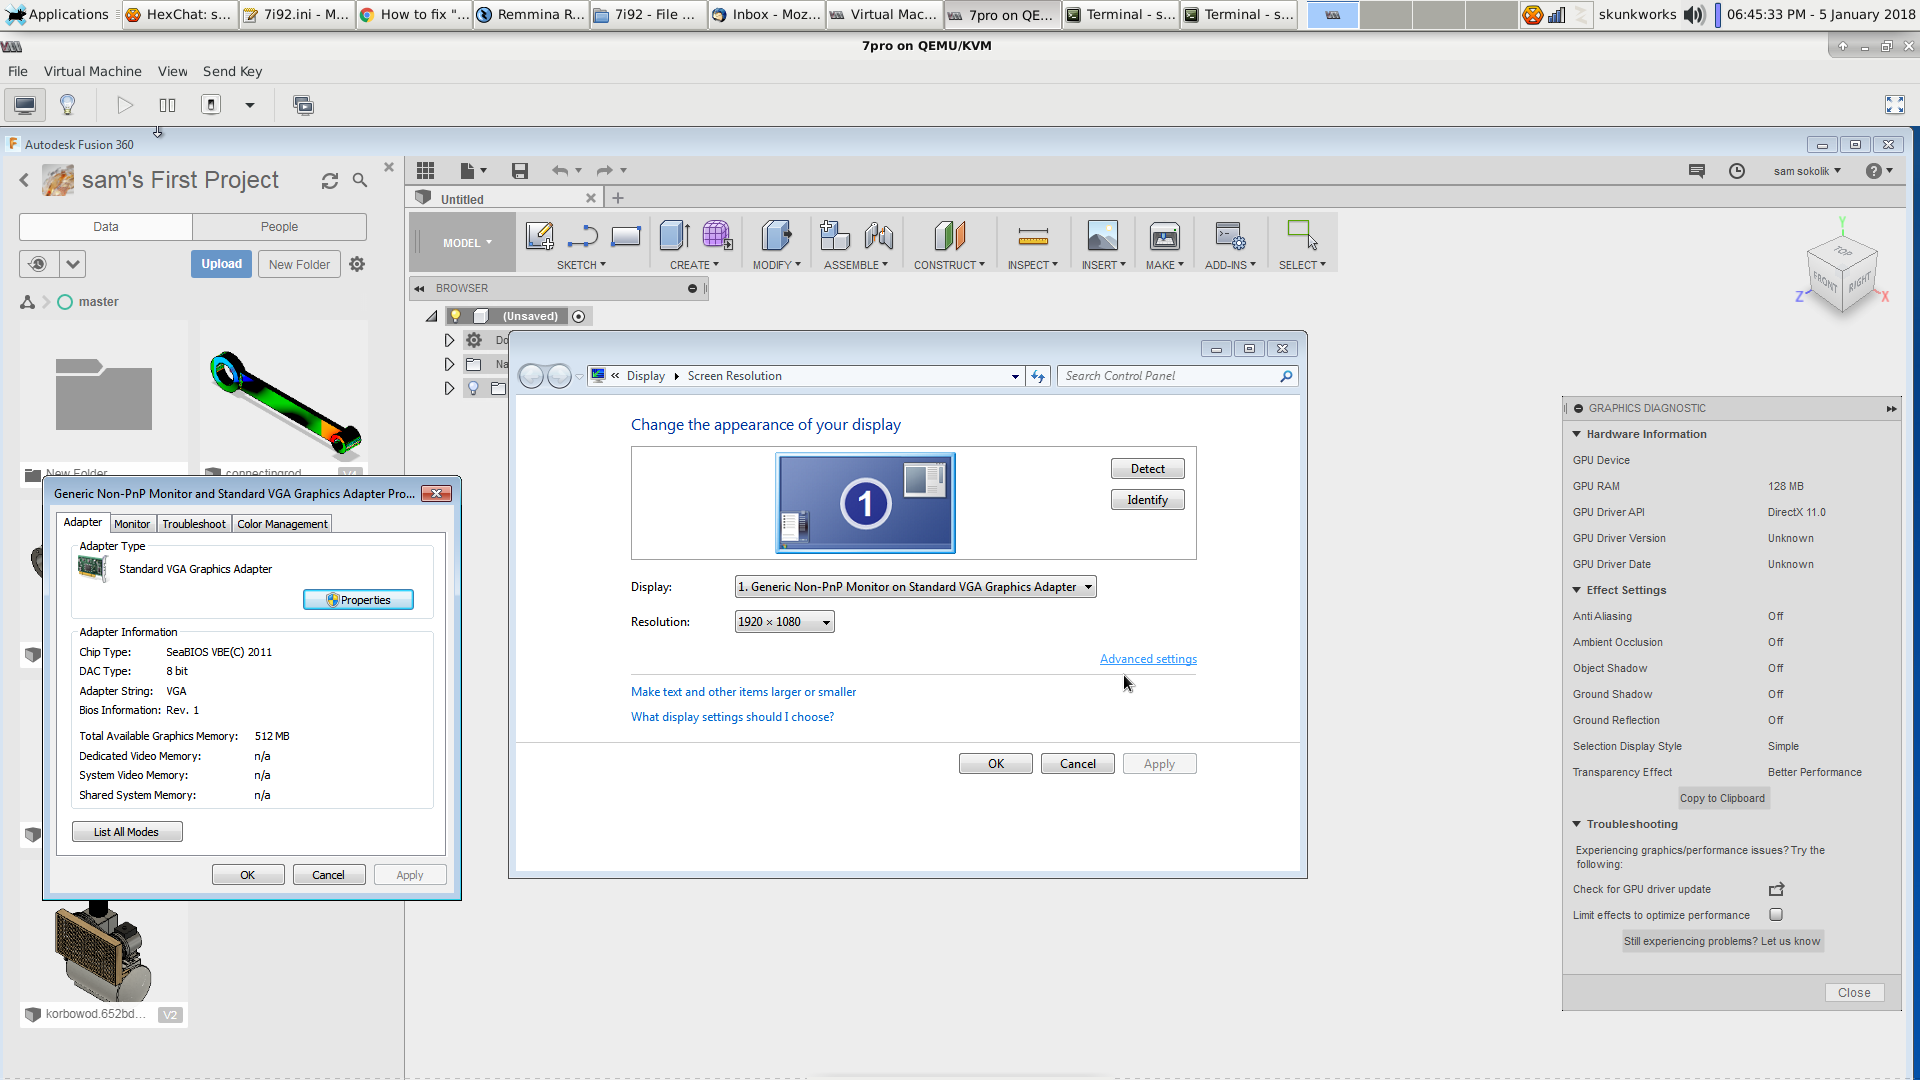Select the CONSTRUCT offset plane icon

(x=949, y=236)
